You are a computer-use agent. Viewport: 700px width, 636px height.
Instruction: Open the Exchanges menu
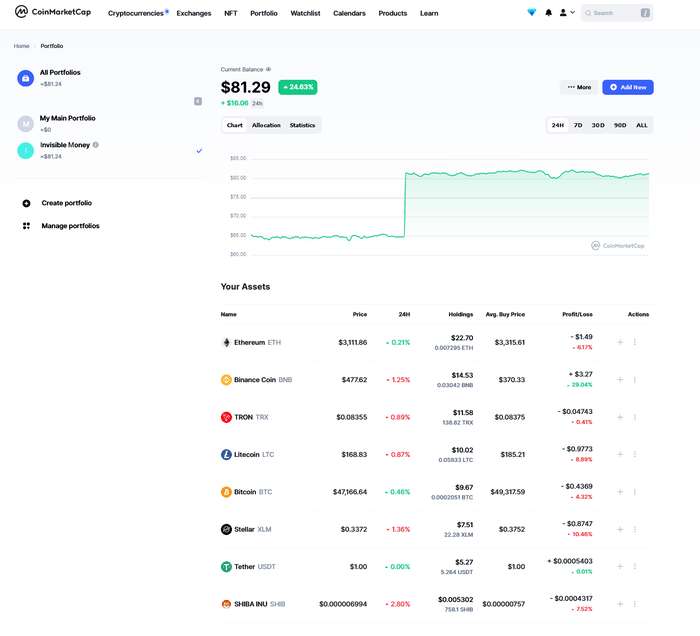tap(194, 13)
